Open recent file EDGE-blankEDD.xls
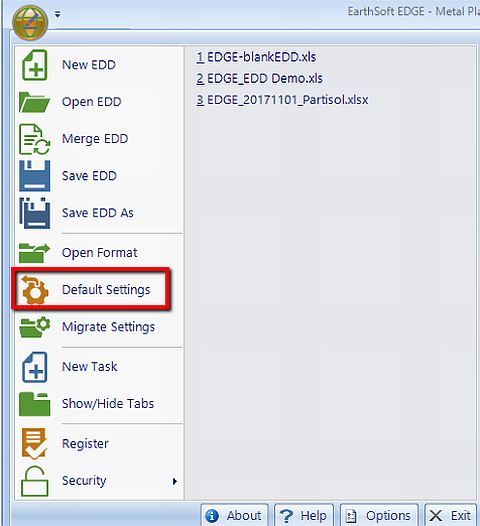Image resolution: width=480 pixels, height=526 pixels. coord(256,57)
